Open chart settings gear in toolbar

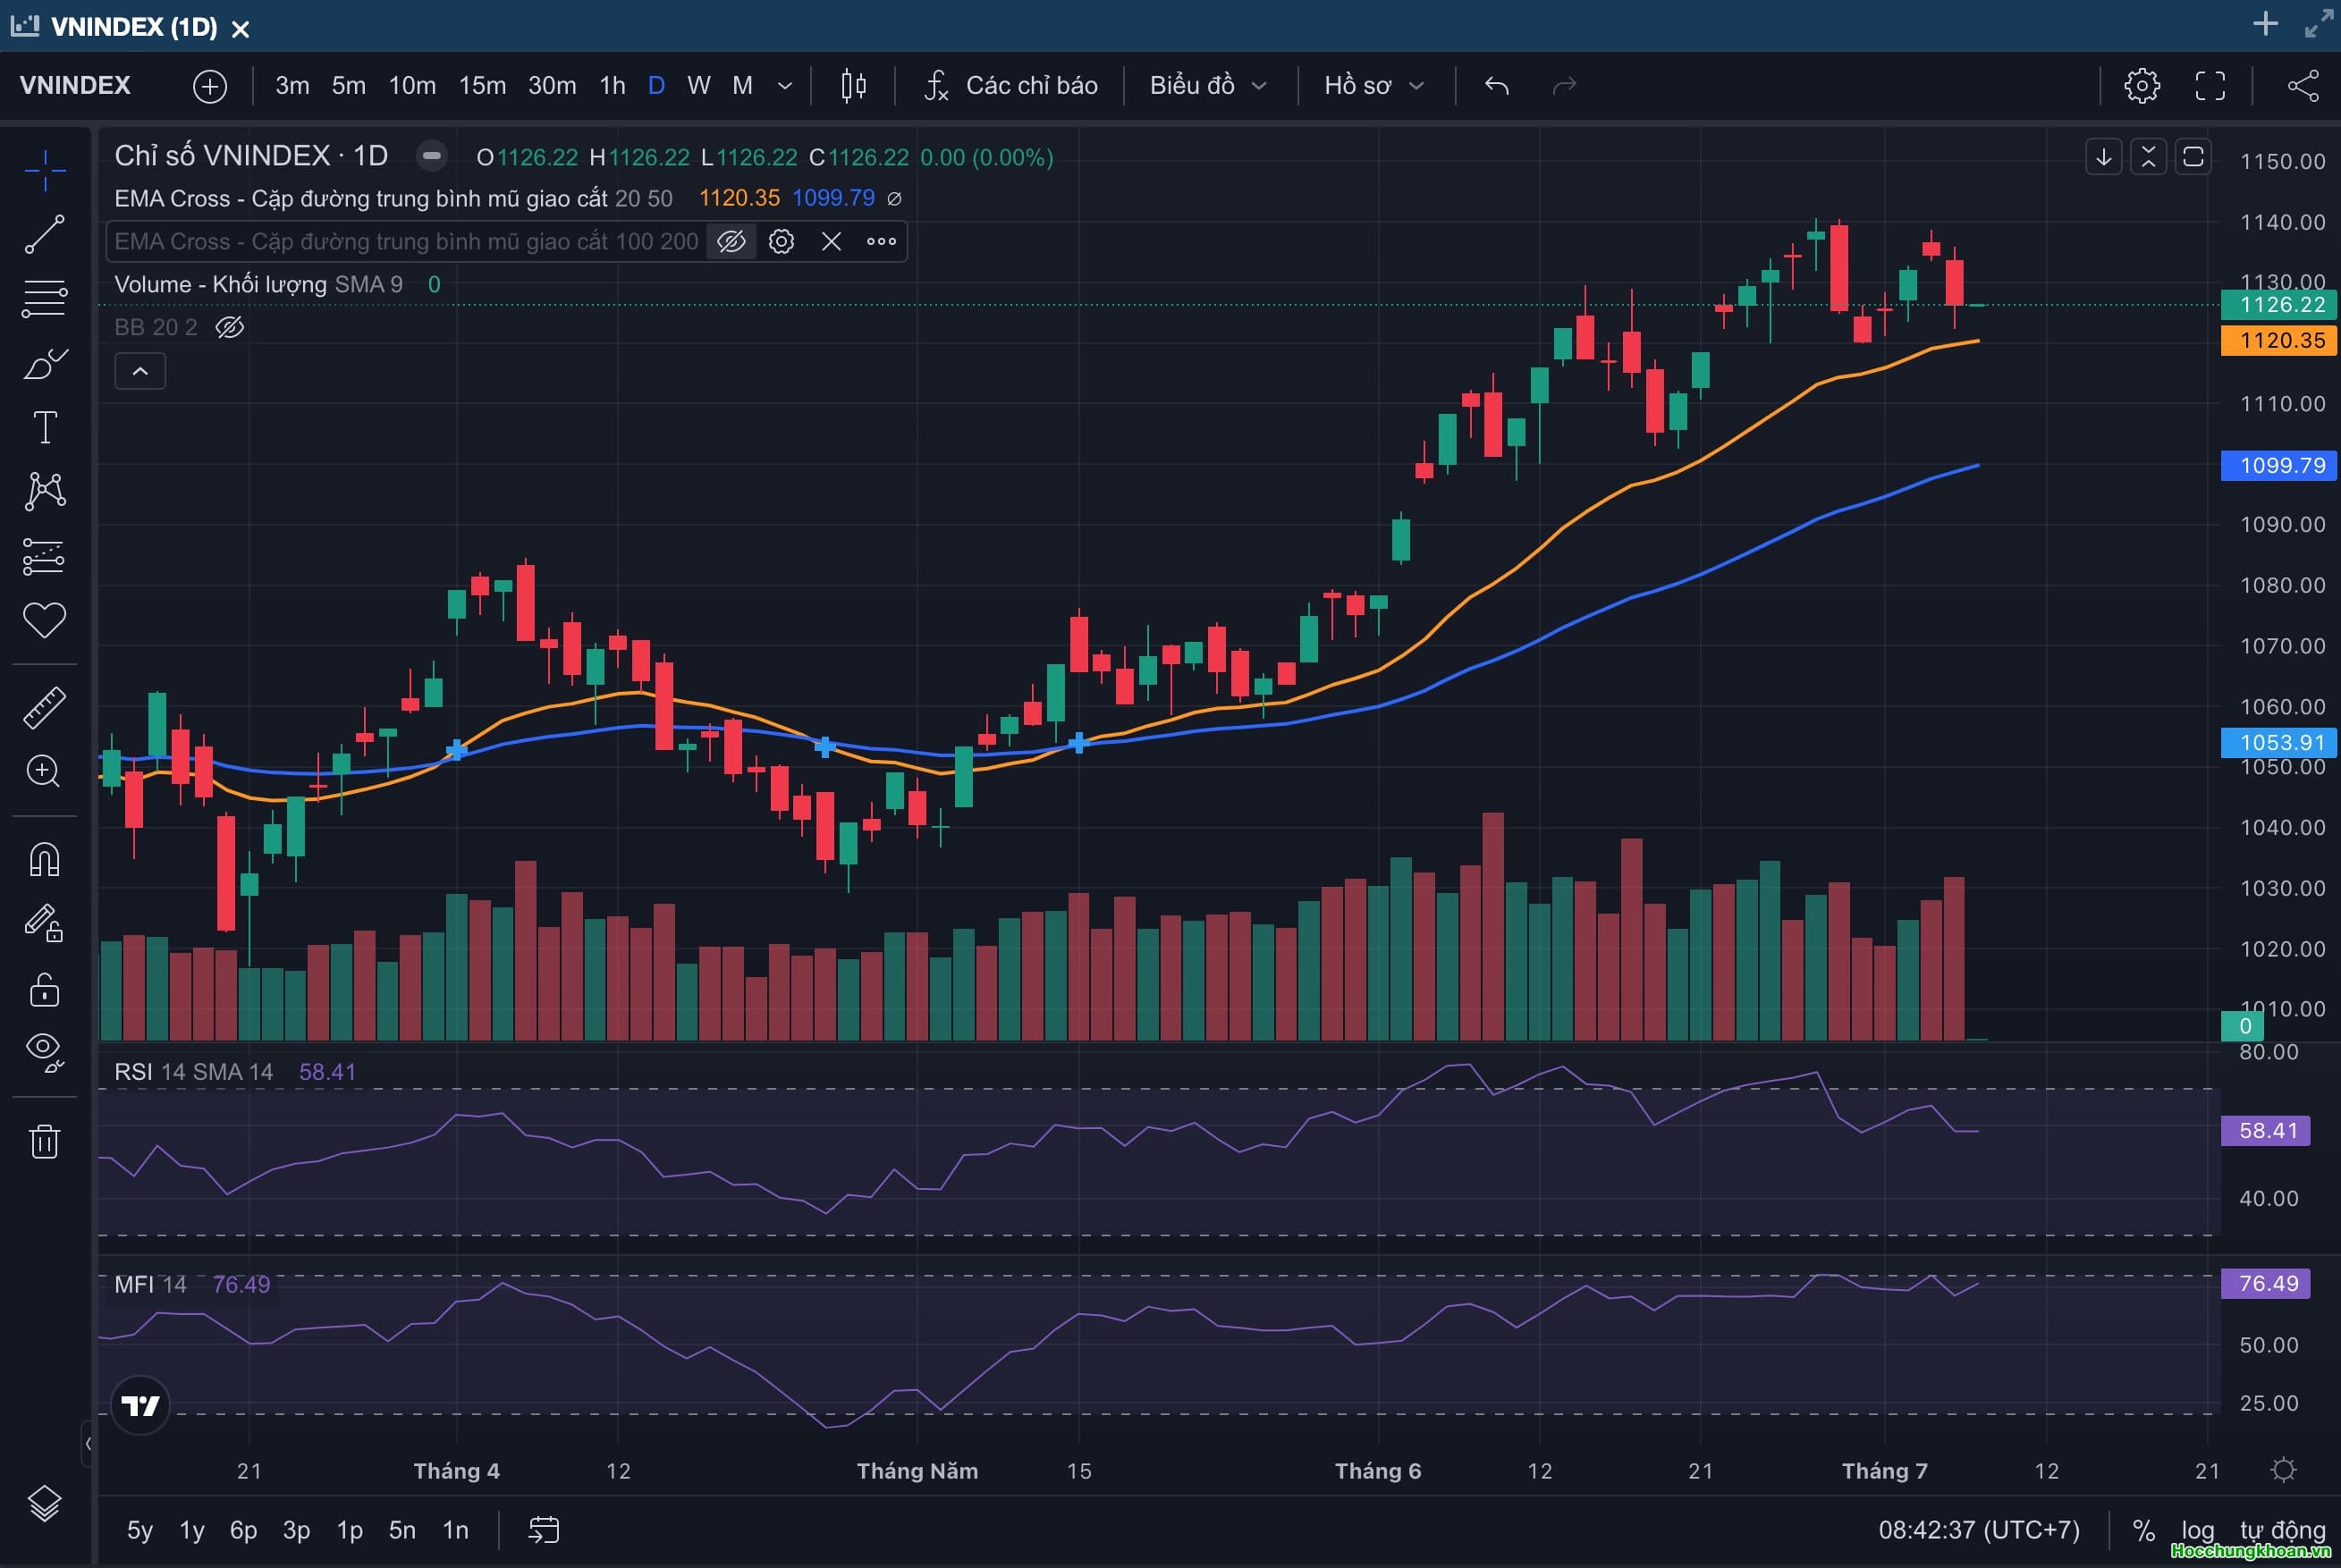pyautogui.click(x=2141, y=86)
